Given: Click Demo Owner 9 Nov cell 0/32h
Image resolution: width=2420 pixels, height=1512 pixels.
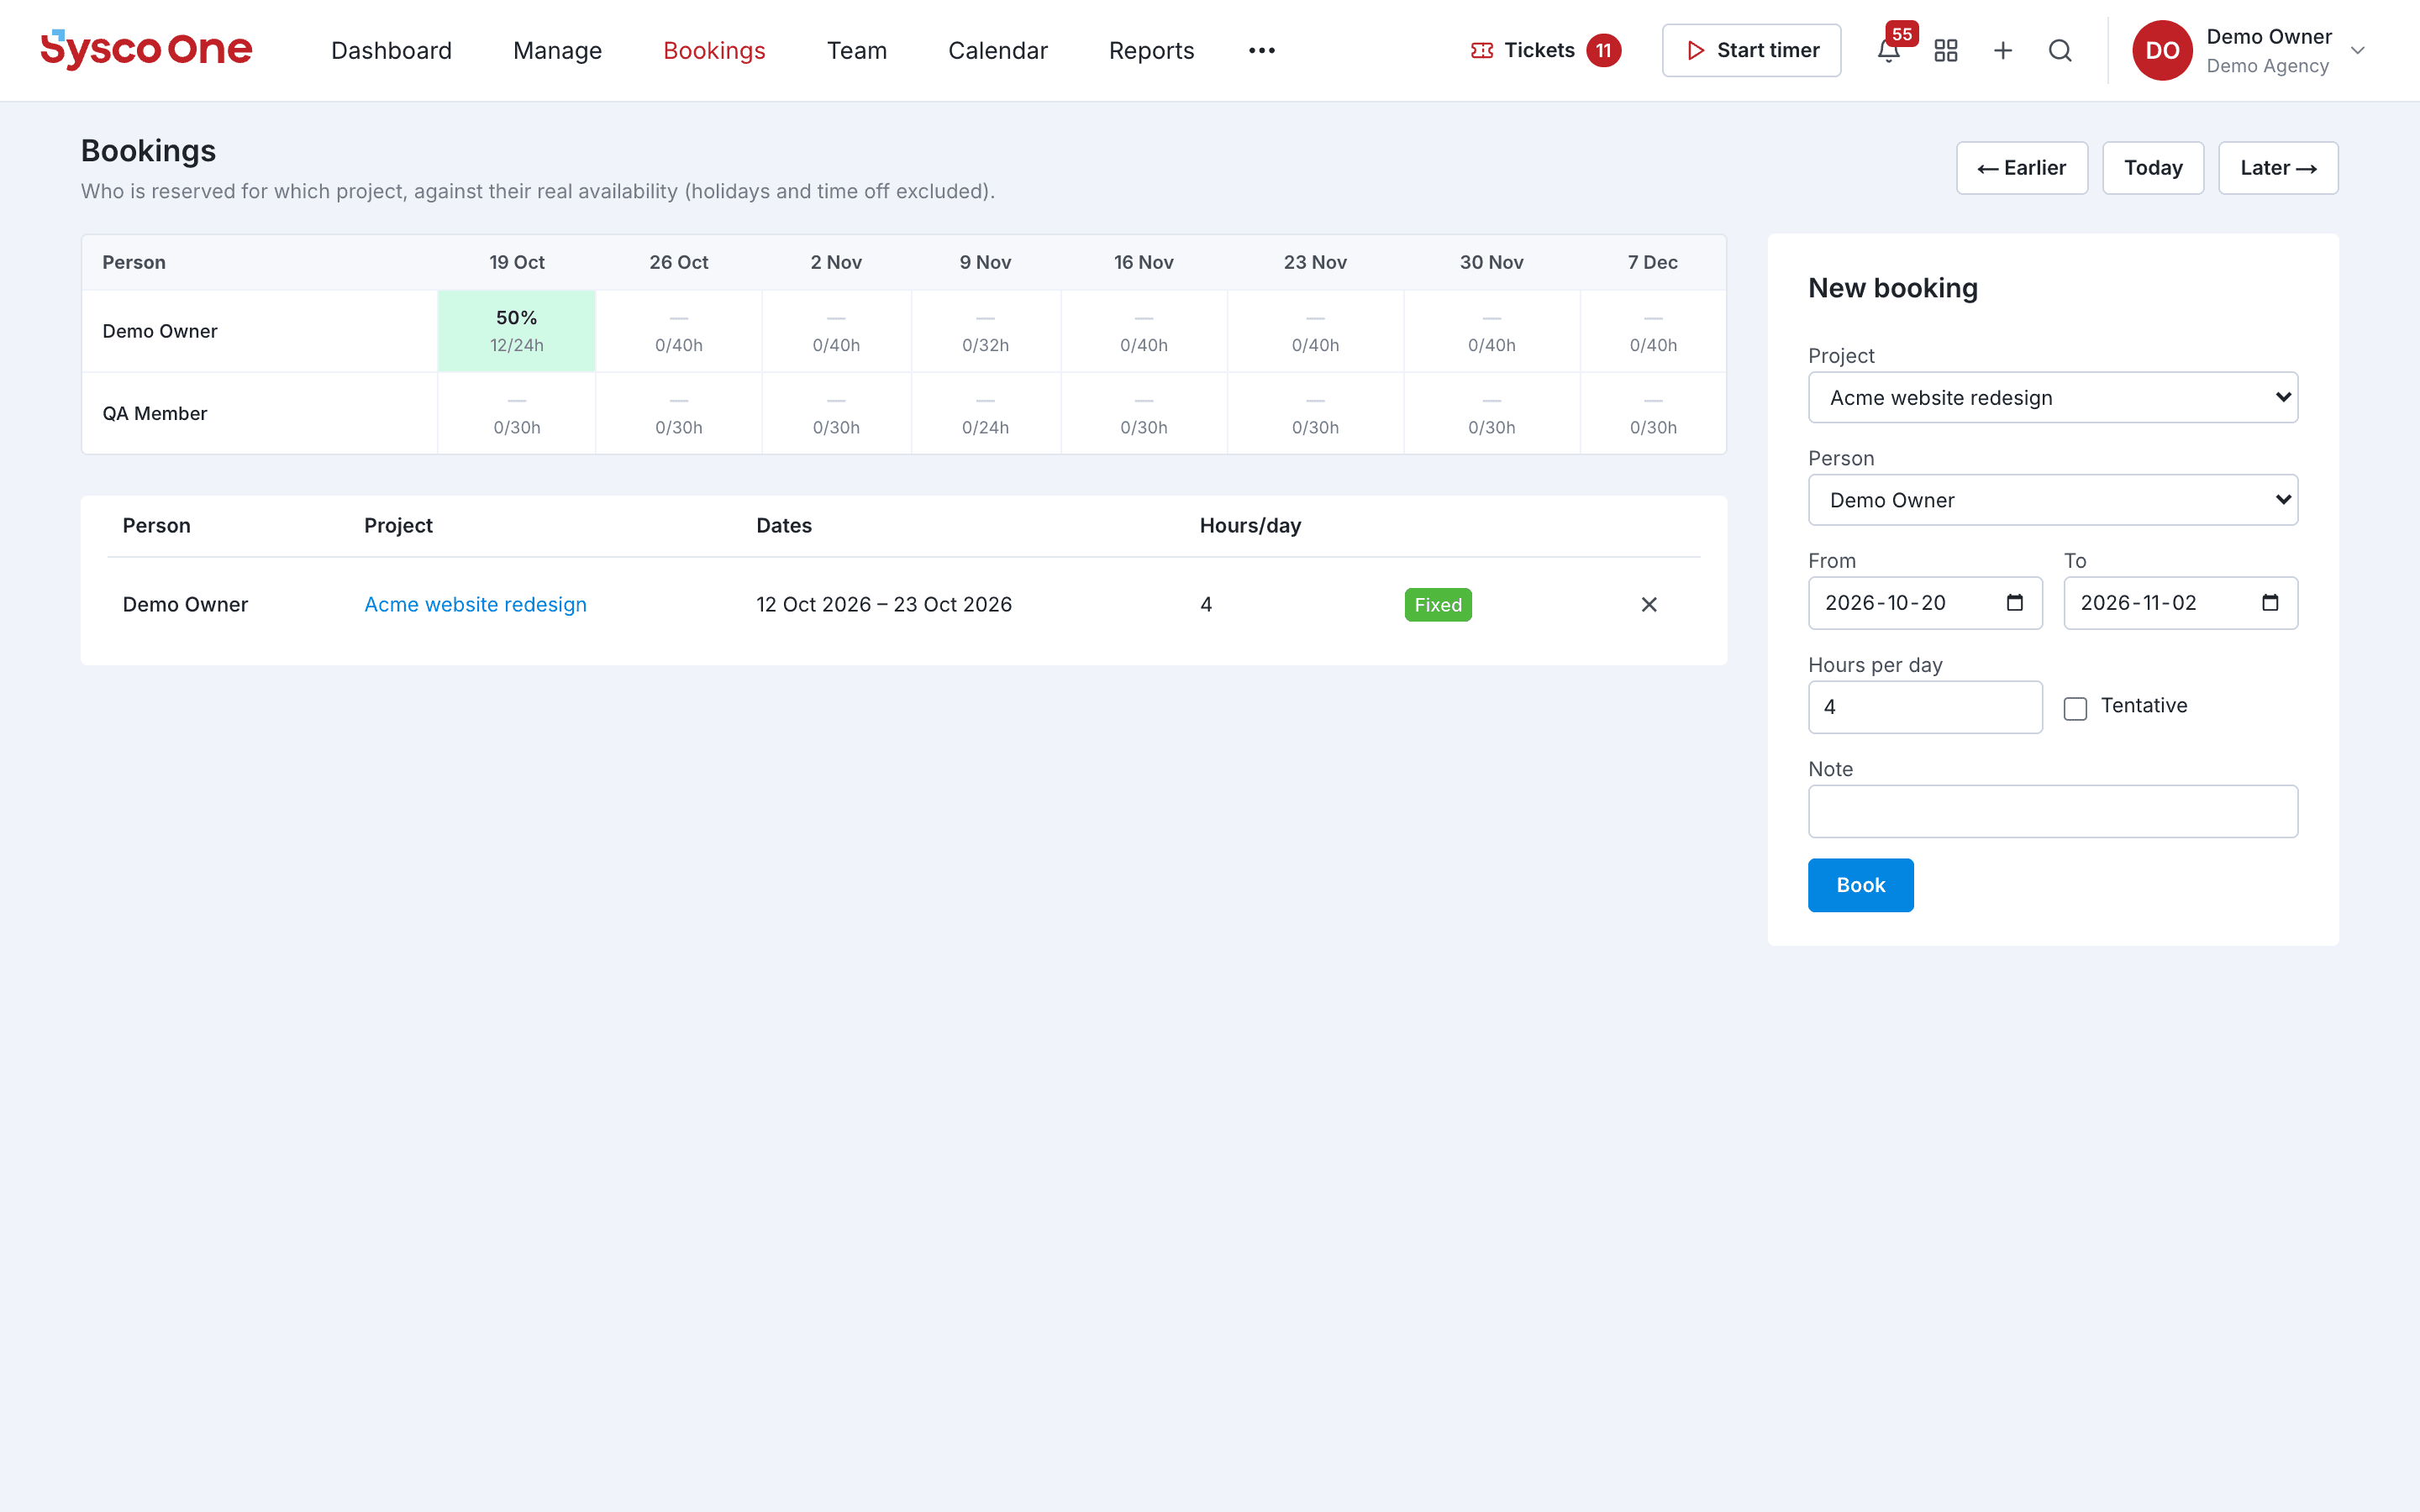Looking at the screenshot, I should pyautogui.click(x=985, y=331).
